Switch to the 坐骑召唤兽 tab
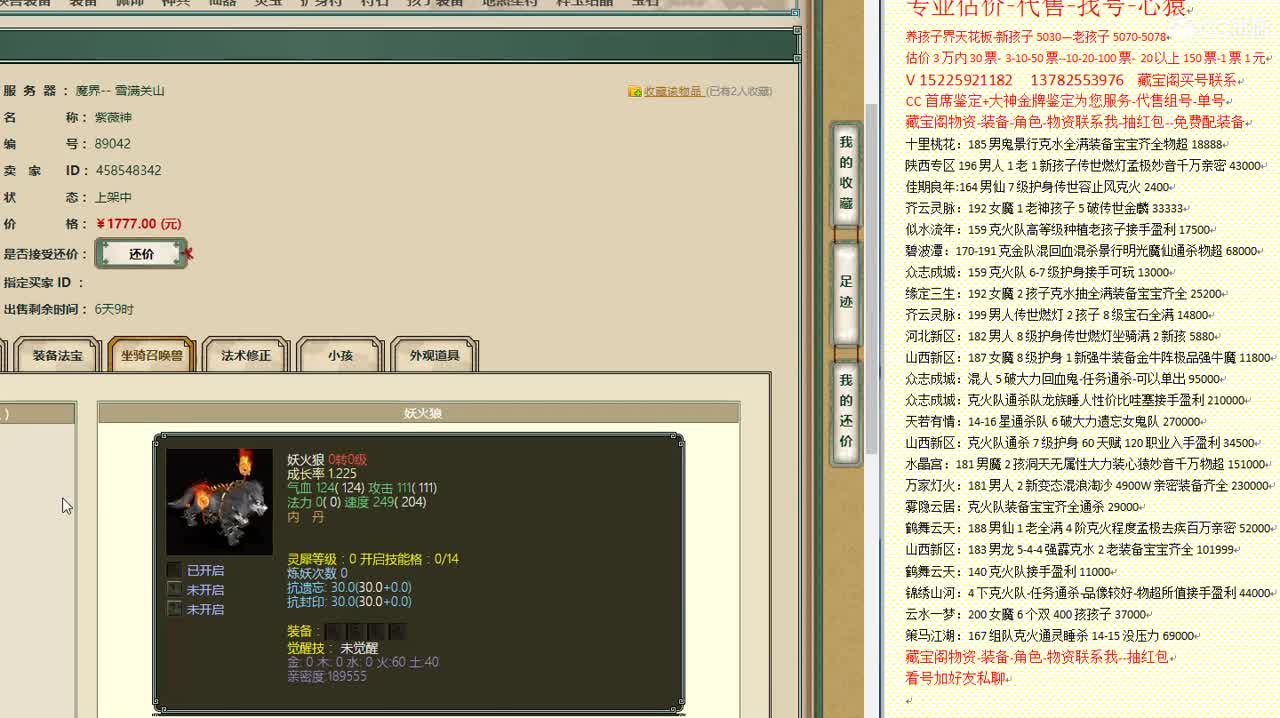 coord(151,355)
